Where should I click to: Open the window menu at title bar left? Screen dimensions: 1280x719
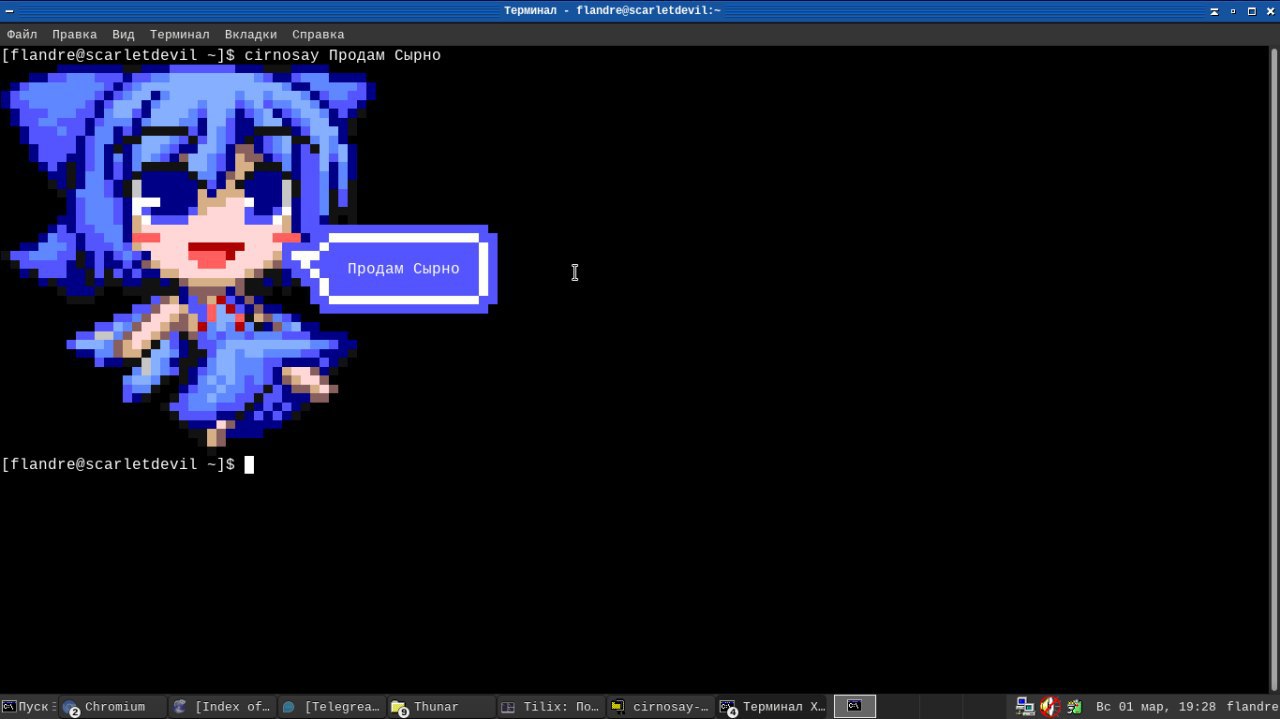pyautogui.click(x=8, y=10)
